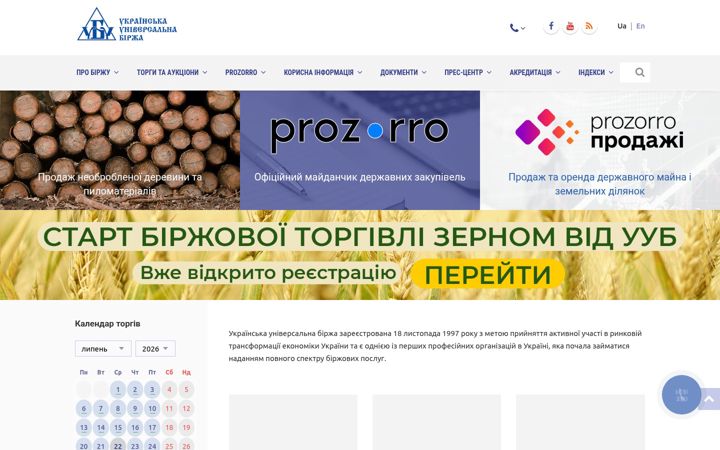Expand the ДОКУМЕНТИ menu
The height and width of the screenshot is (450, 720).
coord(403,72)
